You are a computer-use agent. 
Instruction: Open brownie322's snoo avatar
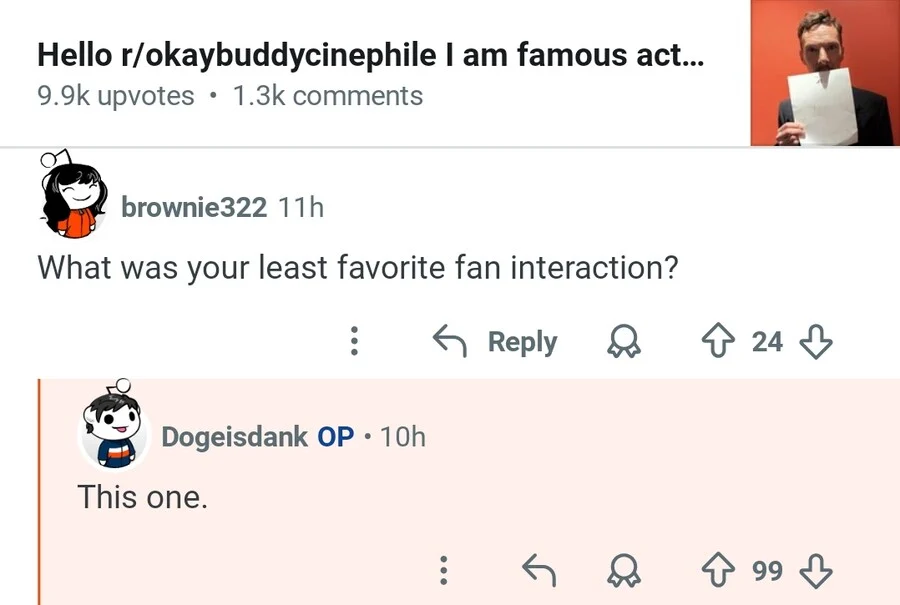[73, 196]
